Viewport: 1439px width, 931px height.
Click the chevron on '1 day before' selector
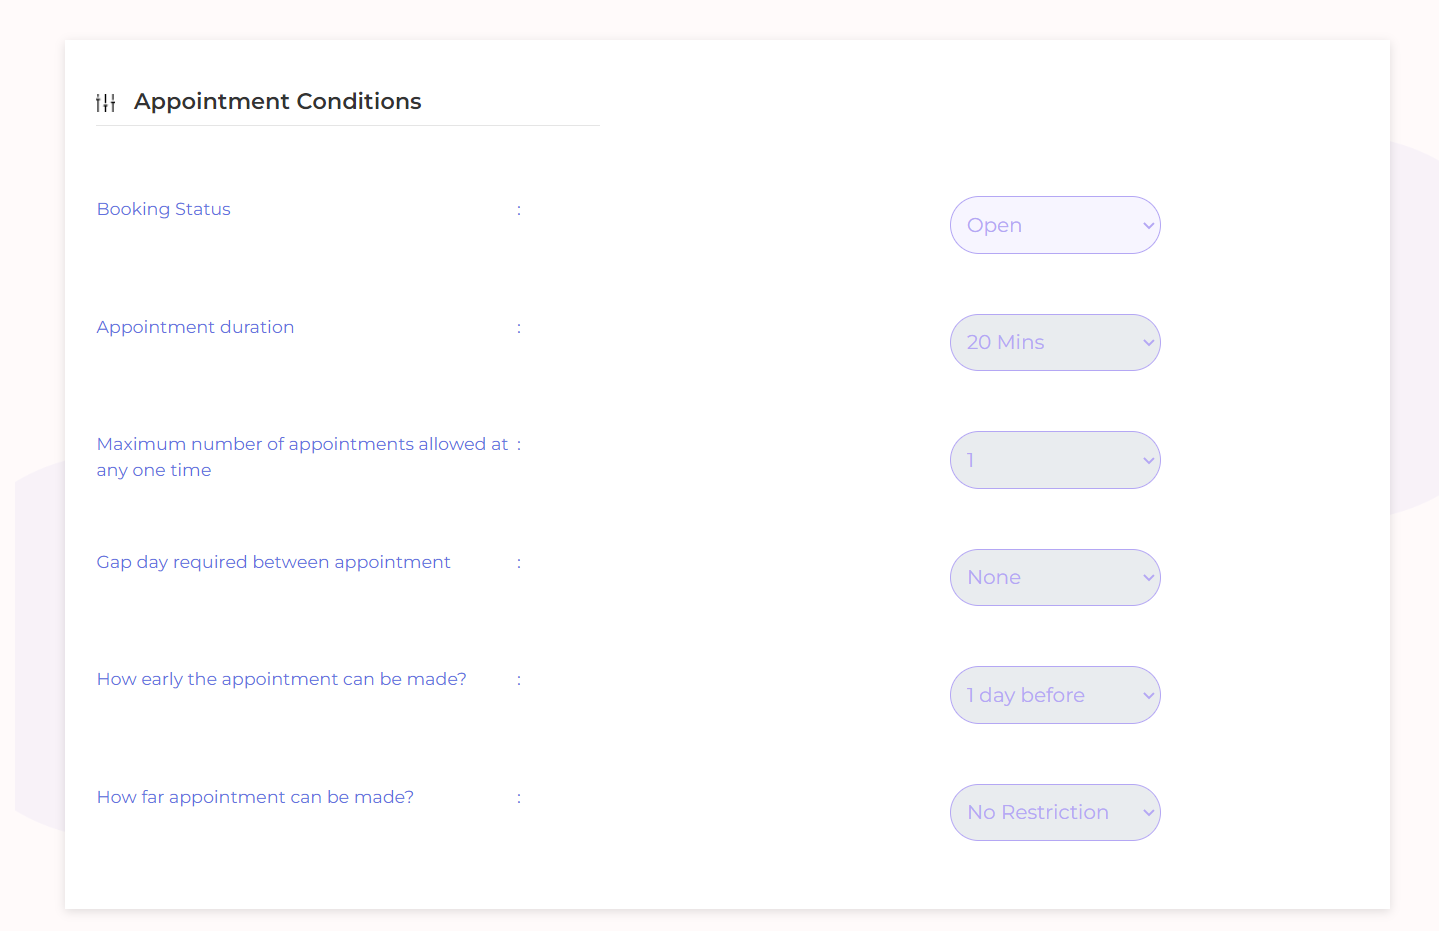click(x=1148, y=696)
